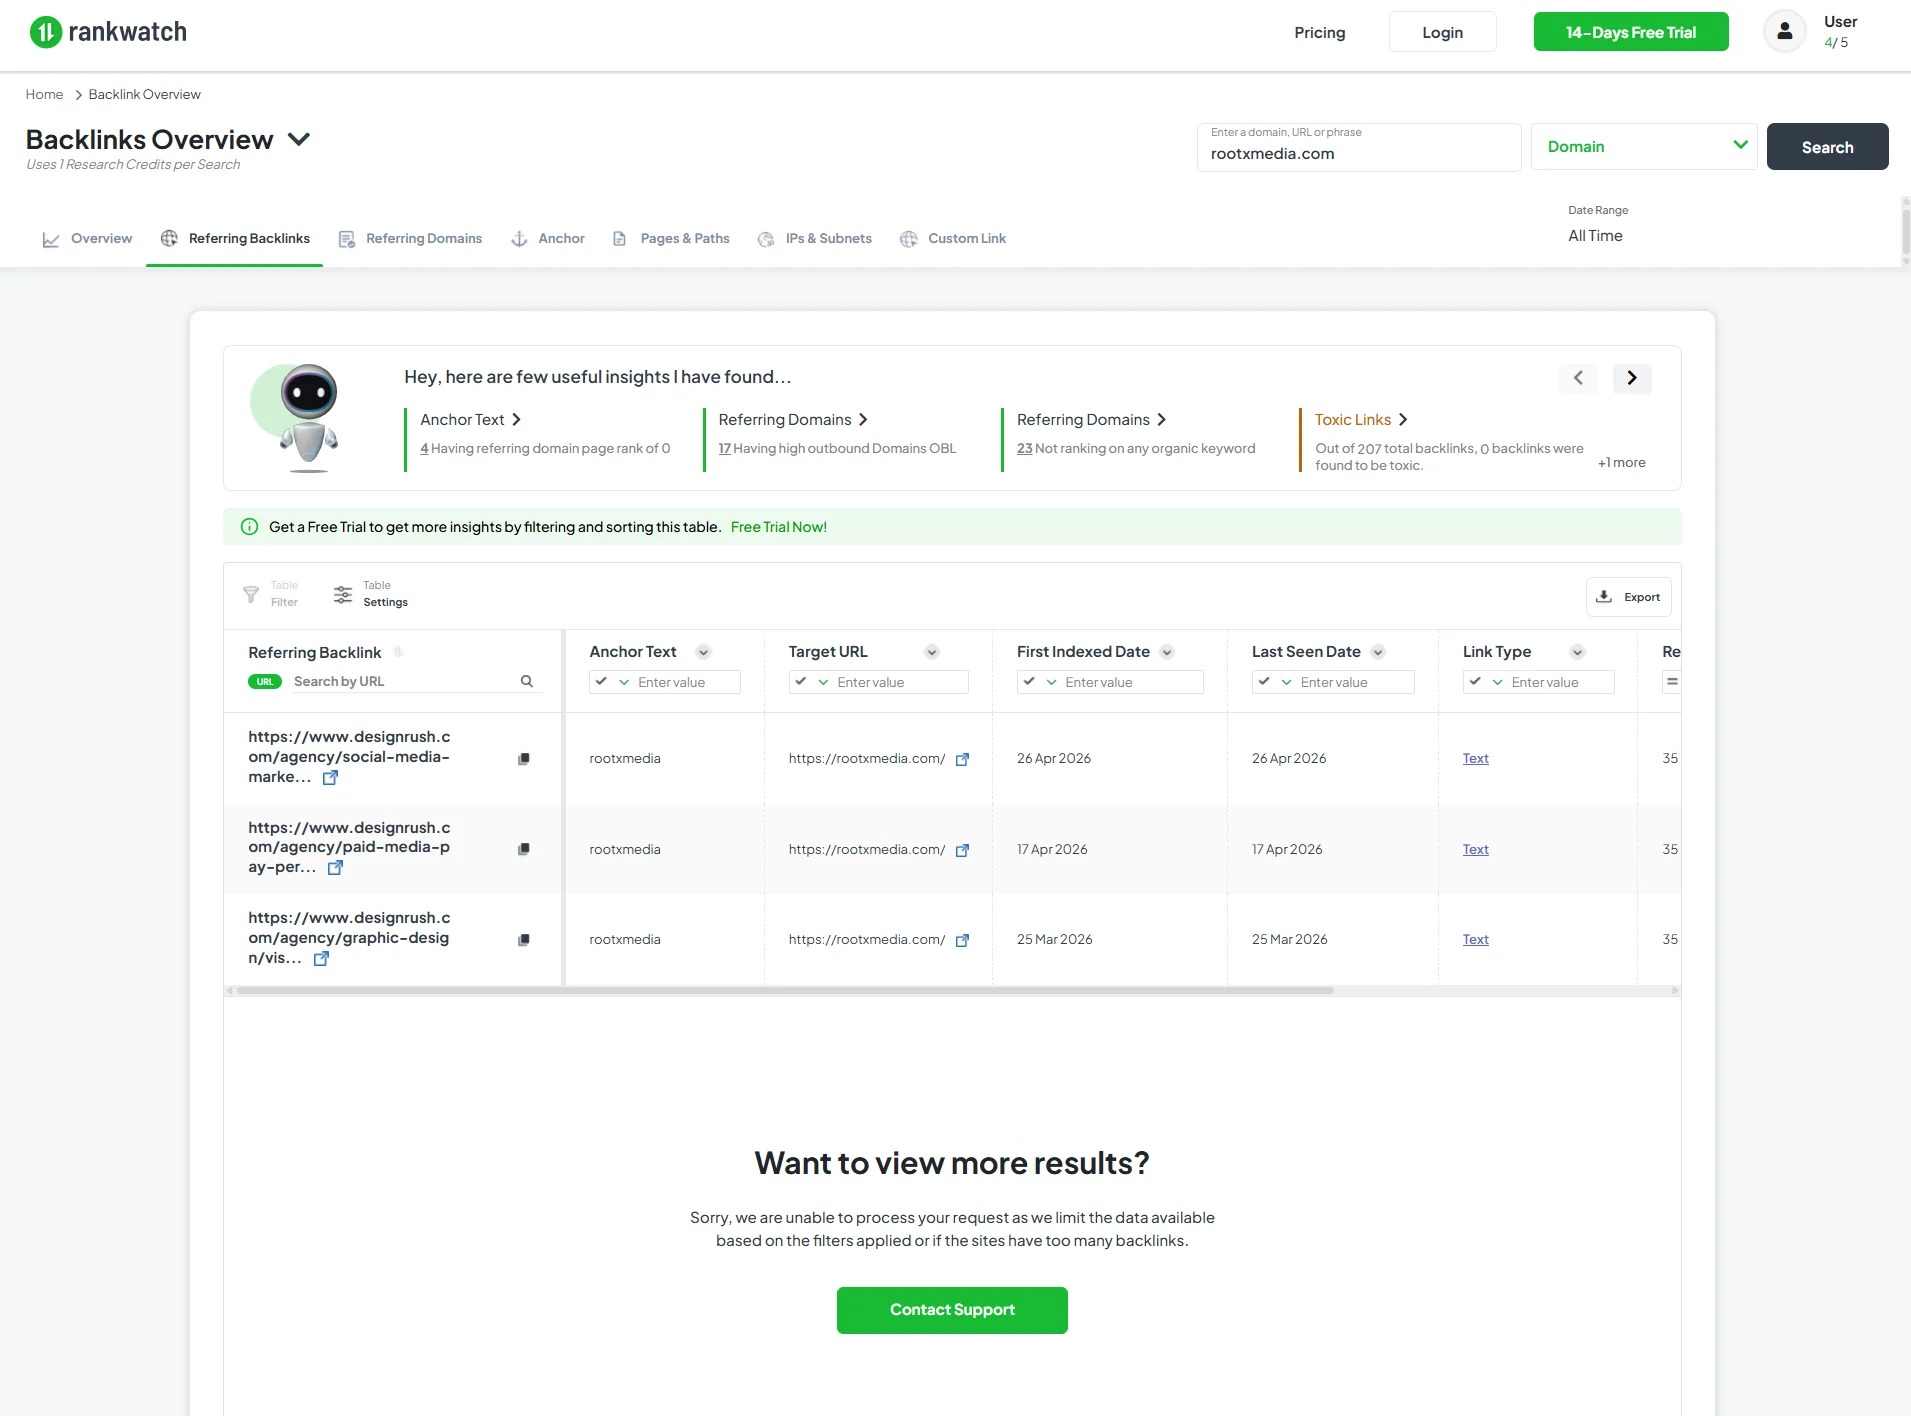Click the Login button

click(x=1442, y=32)
